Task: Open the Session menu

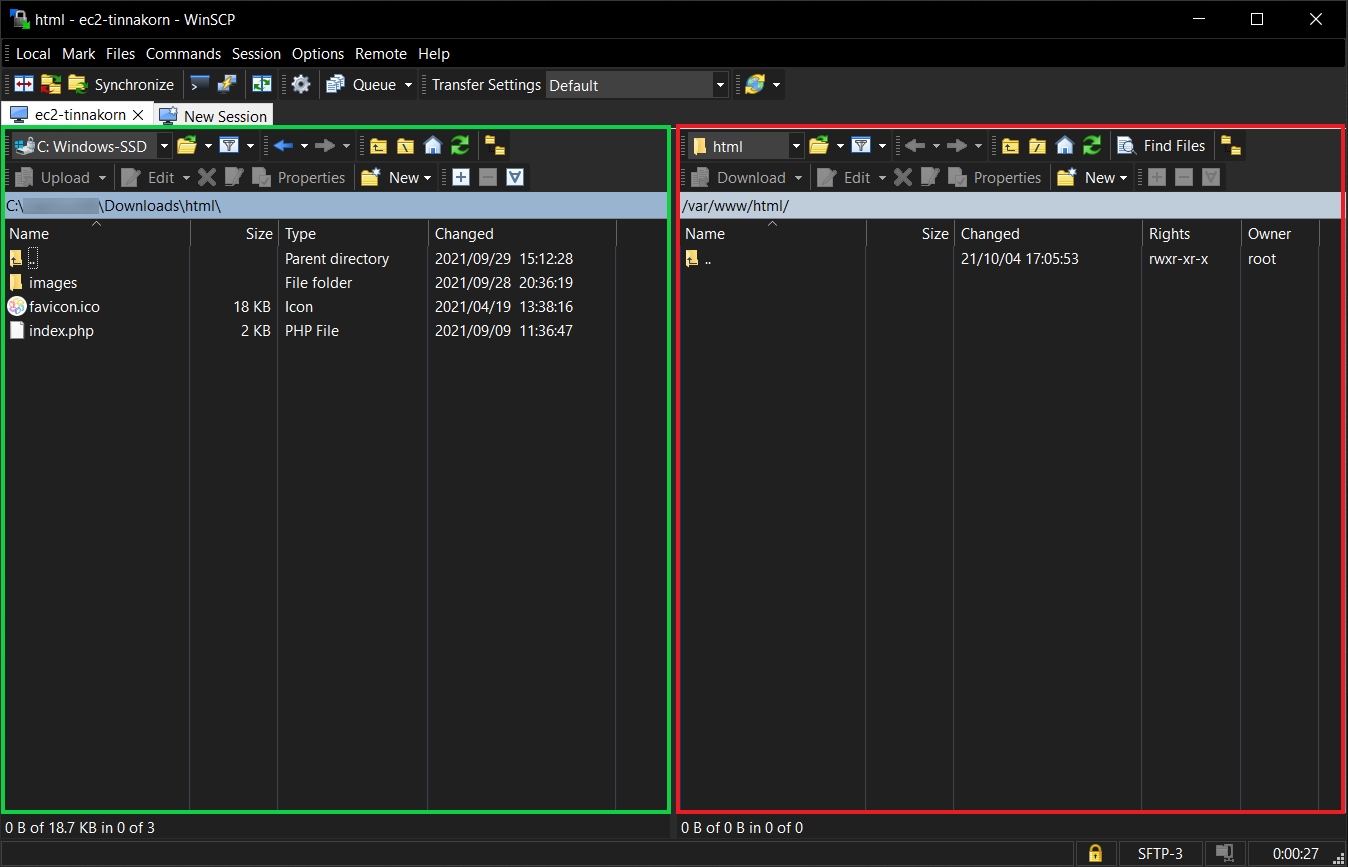Action: point(257,54)
